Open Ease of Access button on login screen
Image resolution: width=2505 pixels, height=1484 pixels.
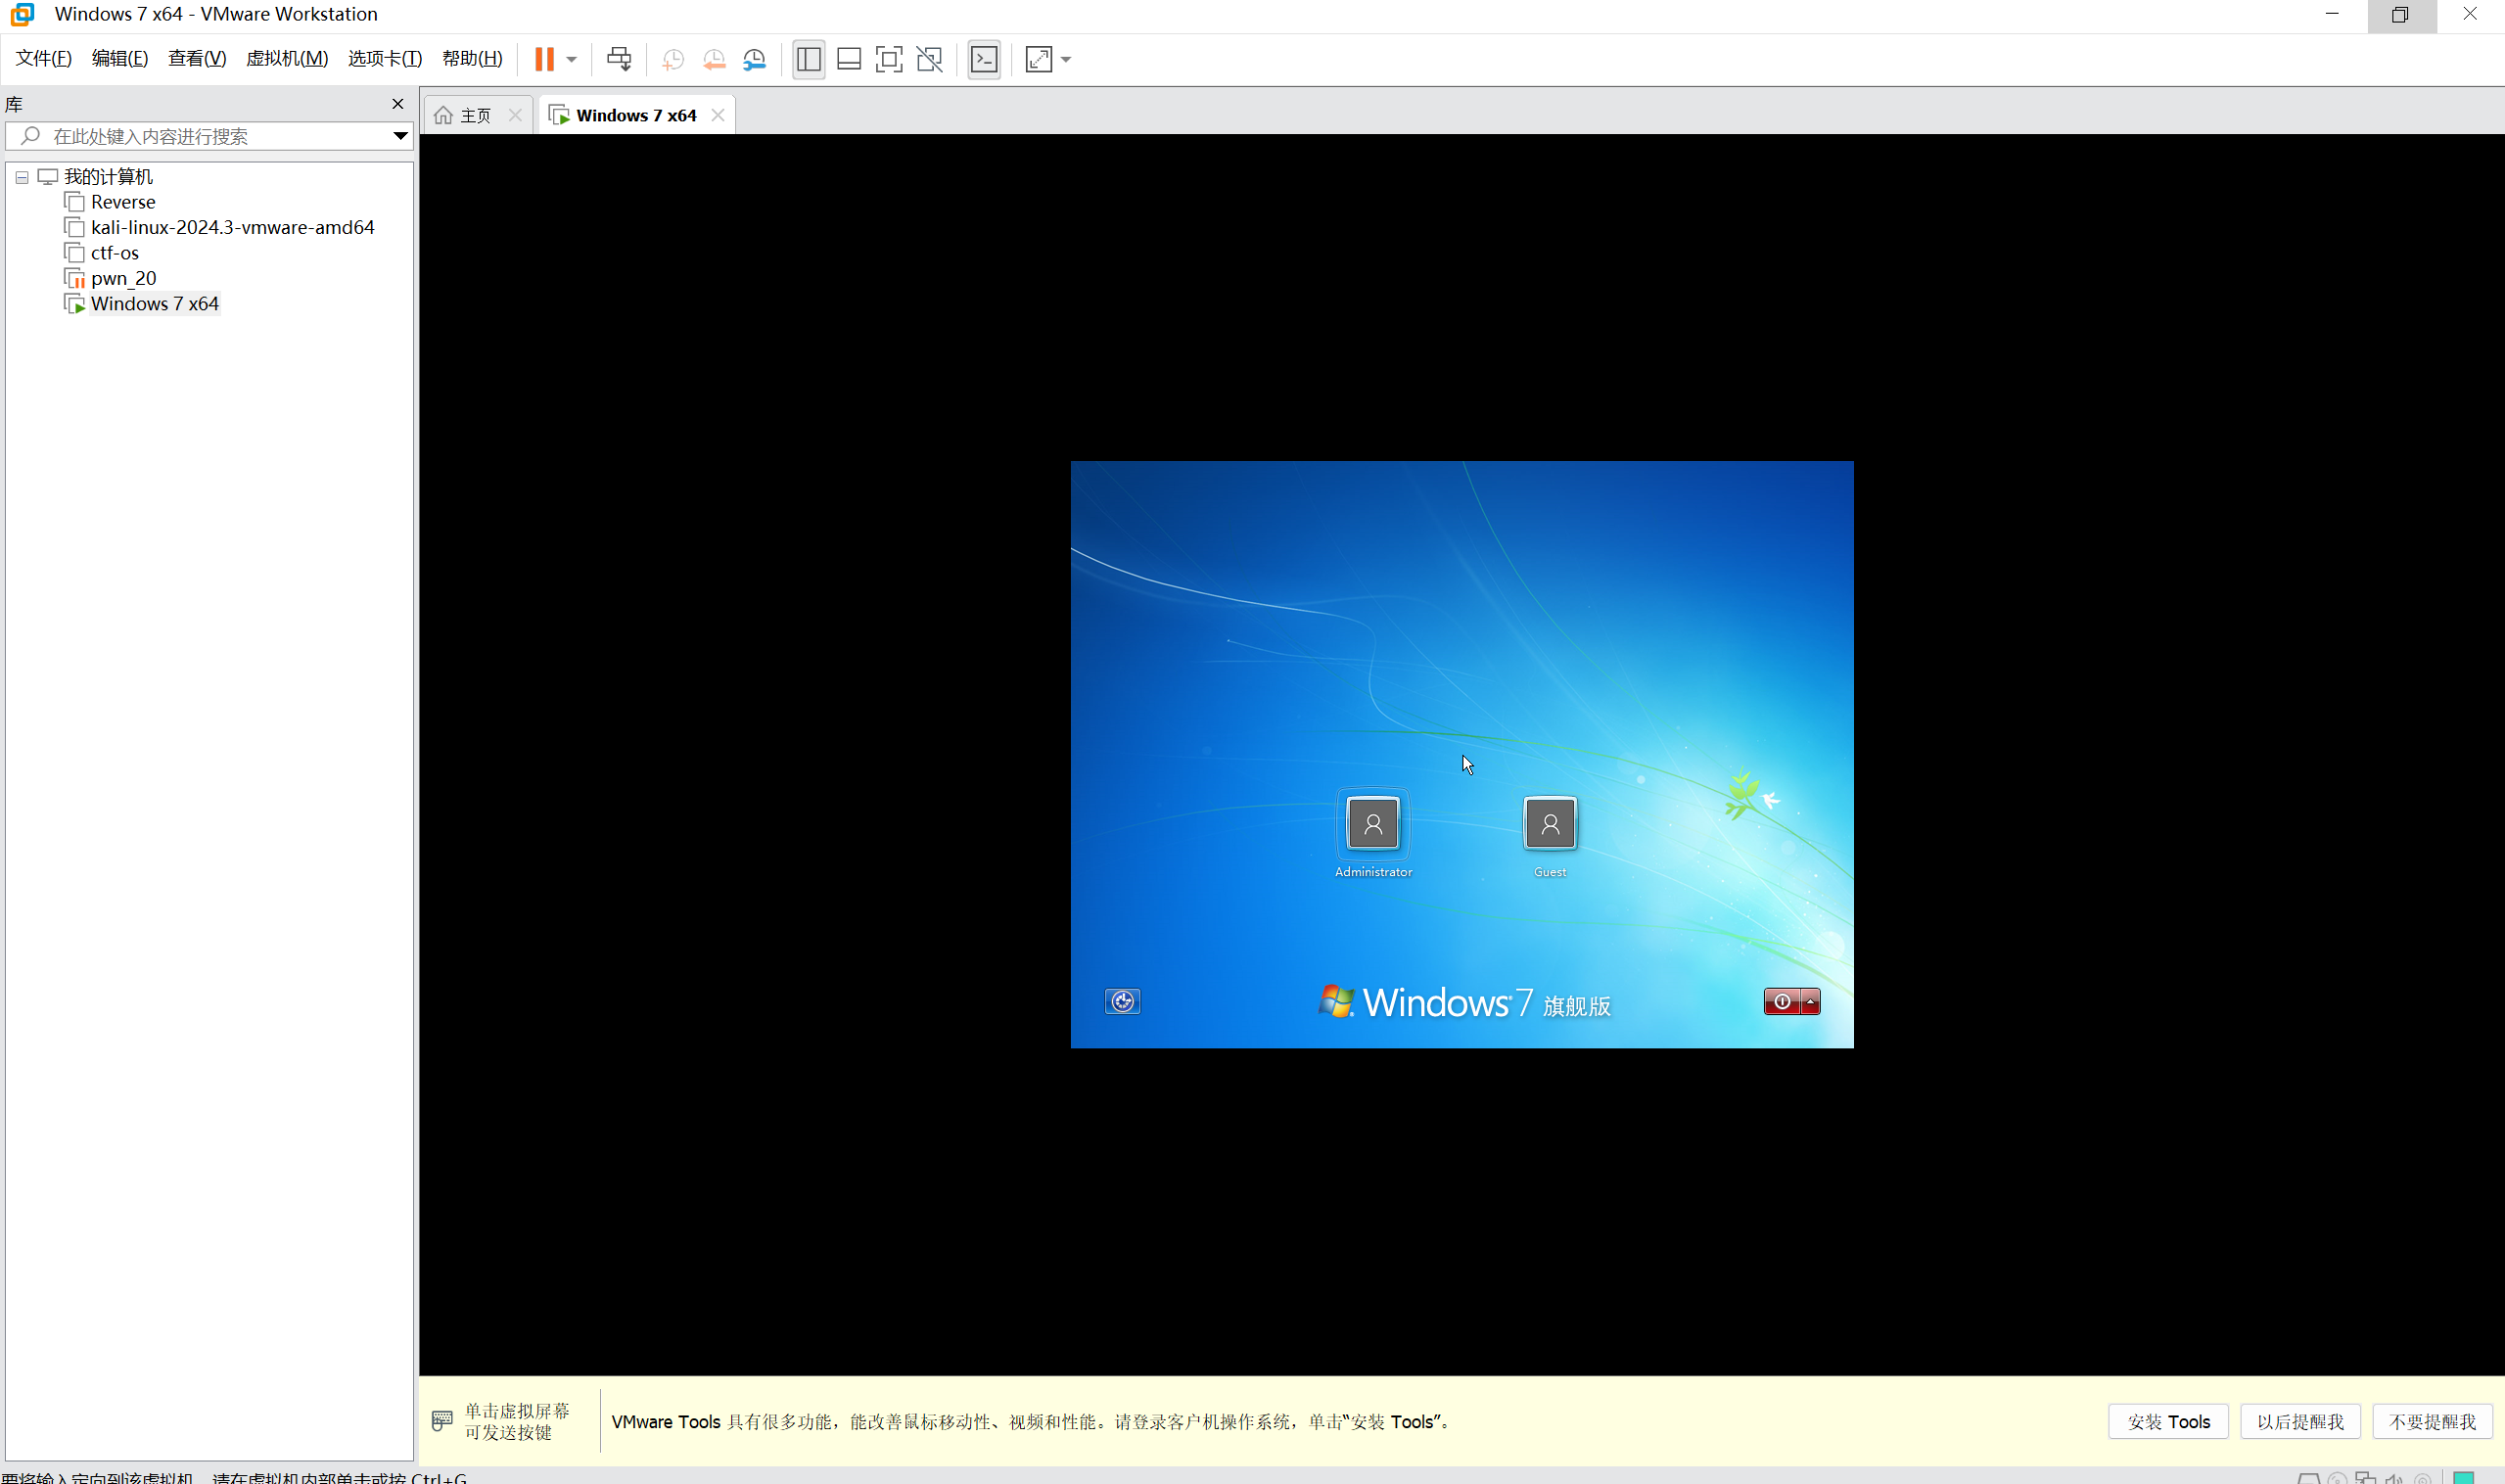tap(1122, 1002)
